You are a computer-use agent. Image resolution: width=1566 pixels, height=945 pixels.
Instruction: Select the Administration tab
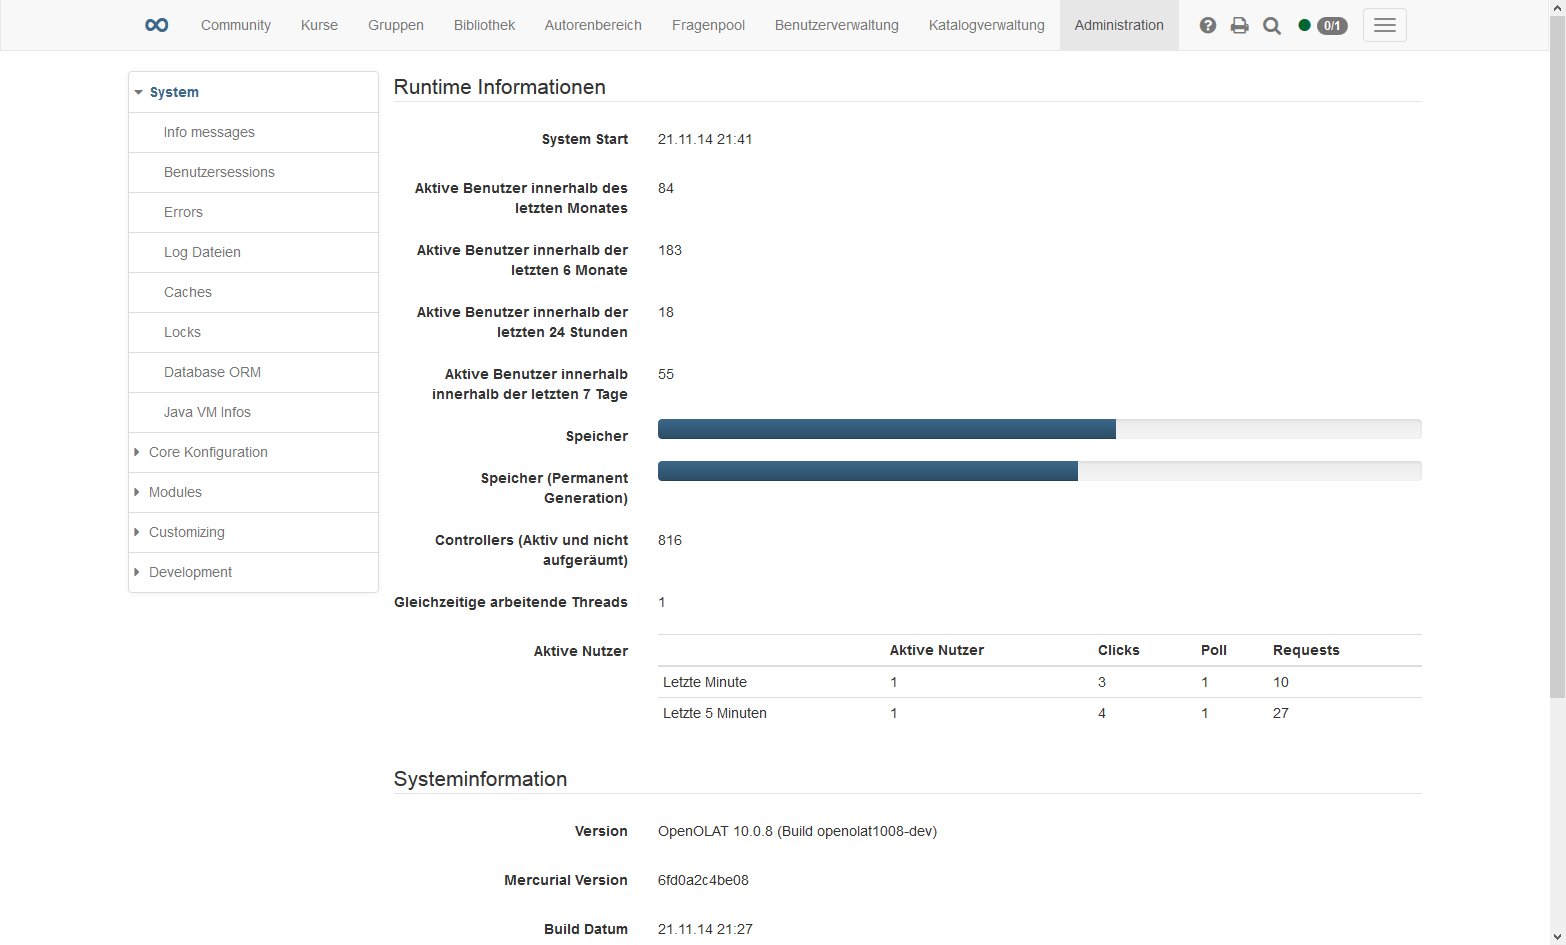tap(1119, 25)
